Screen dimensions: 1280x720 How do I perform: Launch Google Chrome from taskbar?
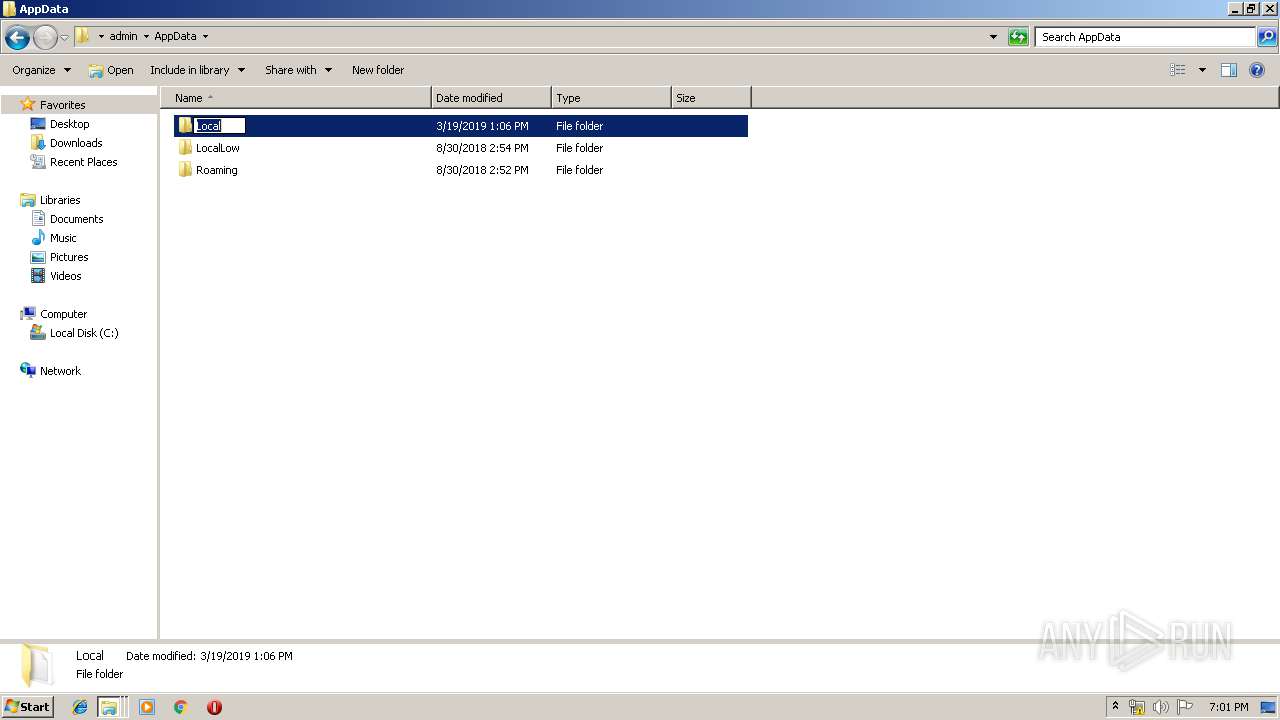click(x=181, y=707)
